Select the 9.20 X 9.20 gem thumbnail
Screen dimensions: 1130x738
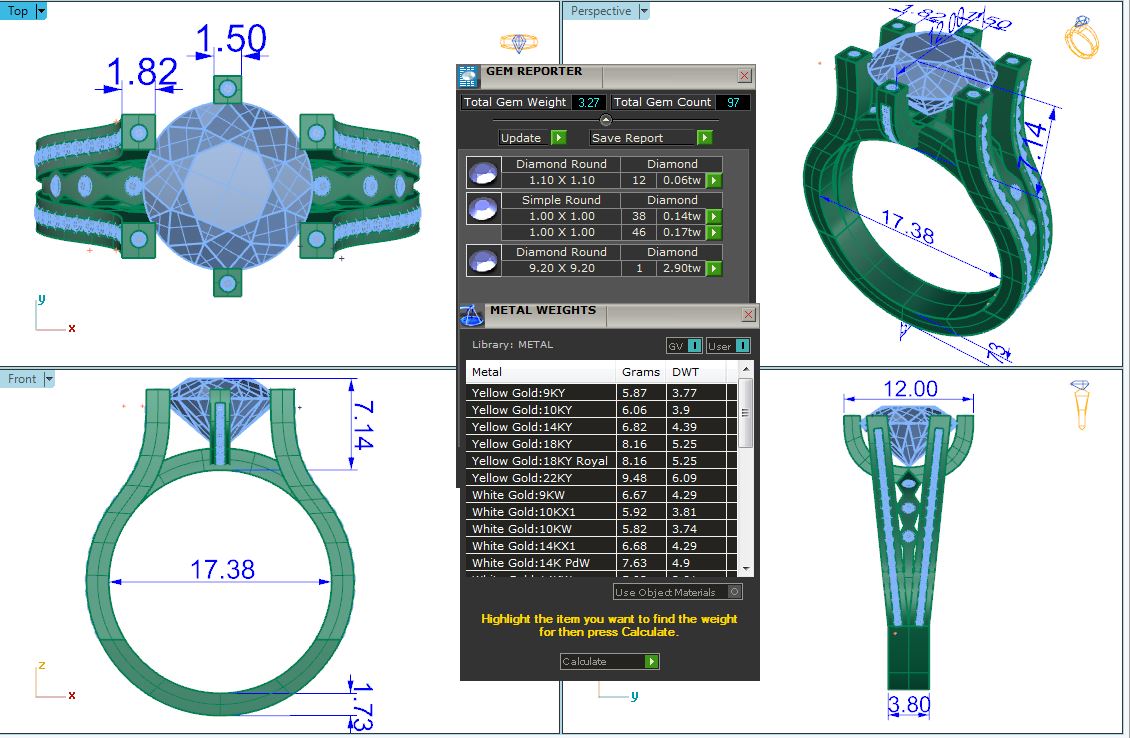point(483,260)
